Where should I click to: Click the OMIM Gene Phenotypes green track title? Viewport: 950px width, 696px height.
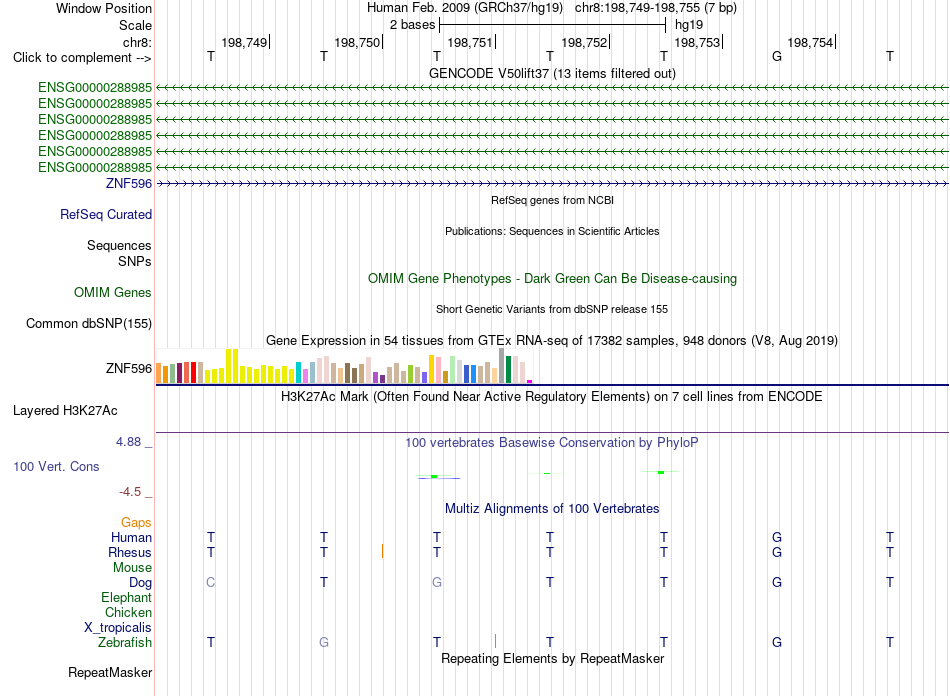coord(552,279)
